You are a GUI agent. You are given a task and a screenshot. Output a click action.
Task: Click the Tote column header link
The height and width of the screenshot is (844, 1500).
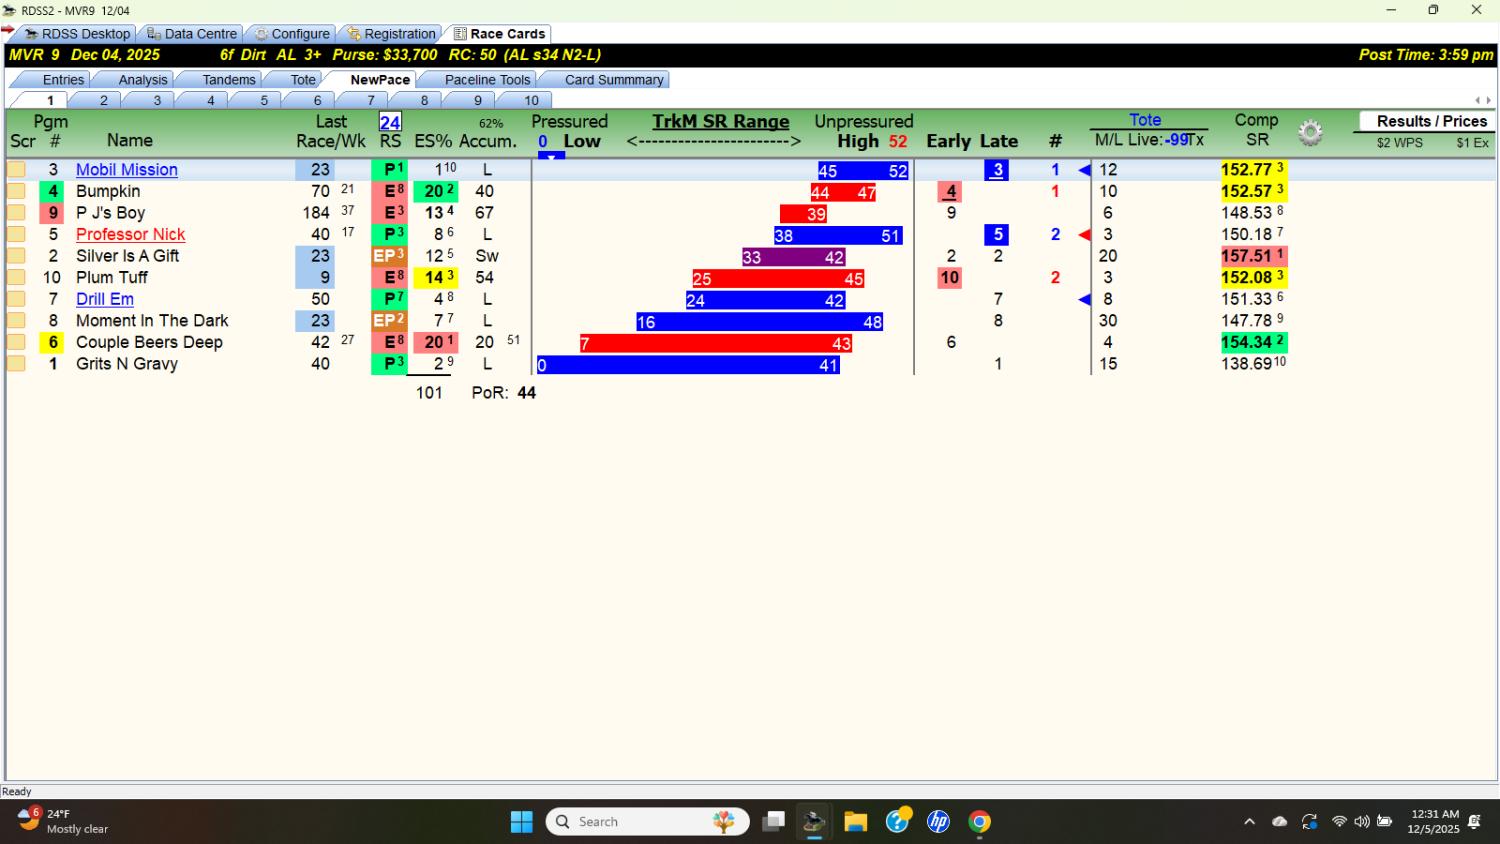pyautogui.click(x=1145, y=120)
